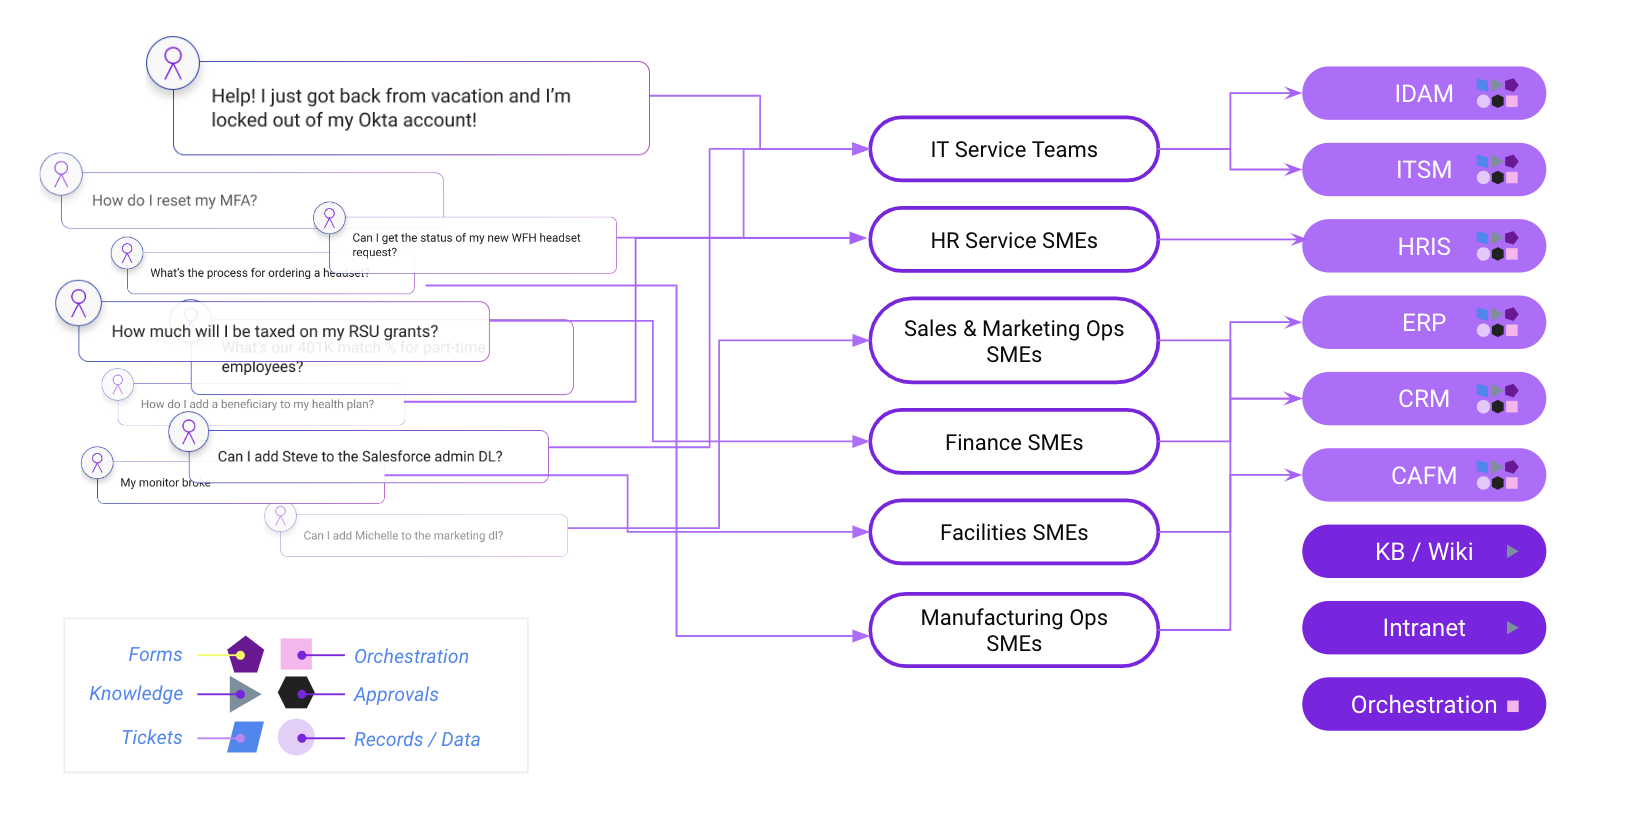Viewport: 1630px width, 824px height.
Task: Select the IT Service Teams node
Action: tap(1013, 150)
